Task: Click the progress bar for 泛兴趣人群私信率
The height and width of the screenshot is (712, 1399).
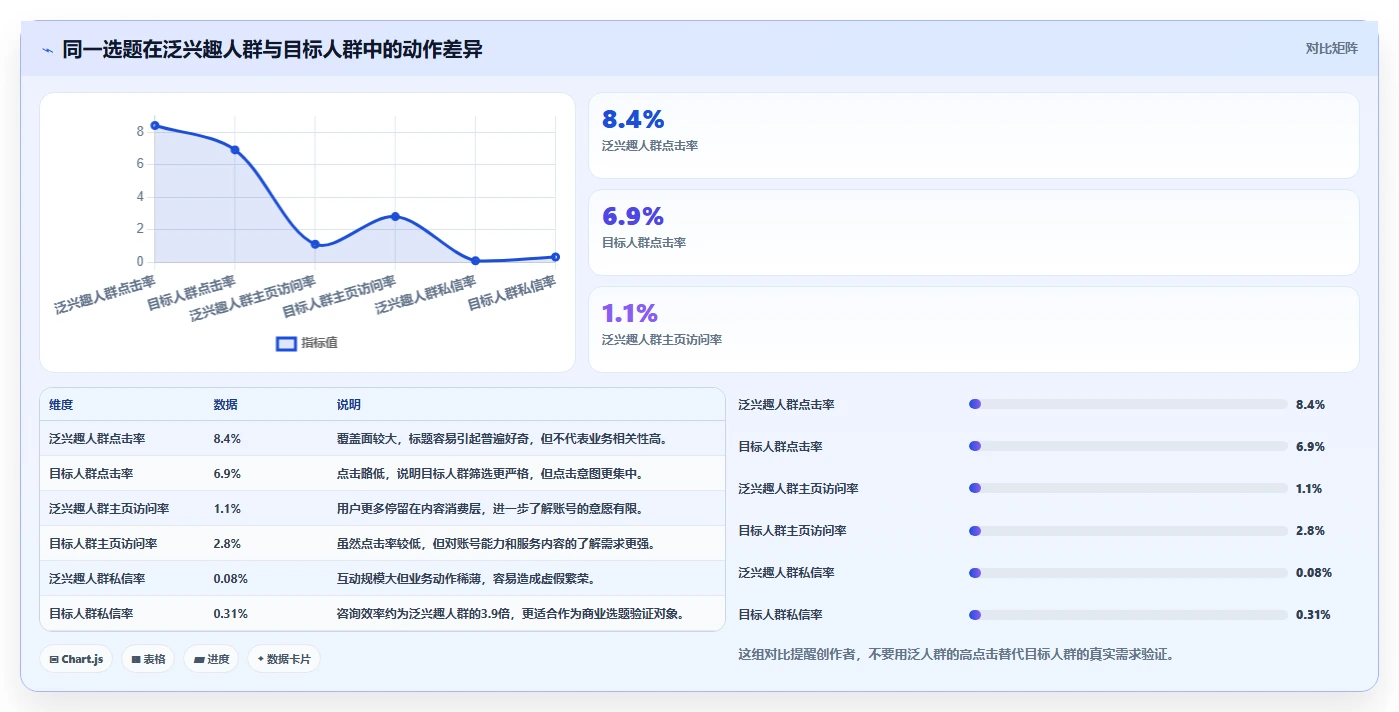Action: (1128, 572)
